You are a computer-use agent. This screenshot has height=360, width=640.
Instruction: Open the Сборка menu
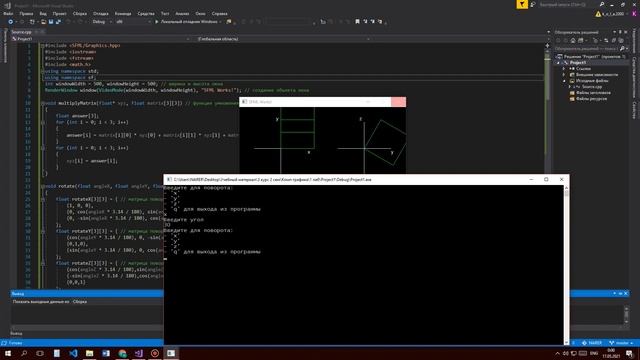point(80,13)
